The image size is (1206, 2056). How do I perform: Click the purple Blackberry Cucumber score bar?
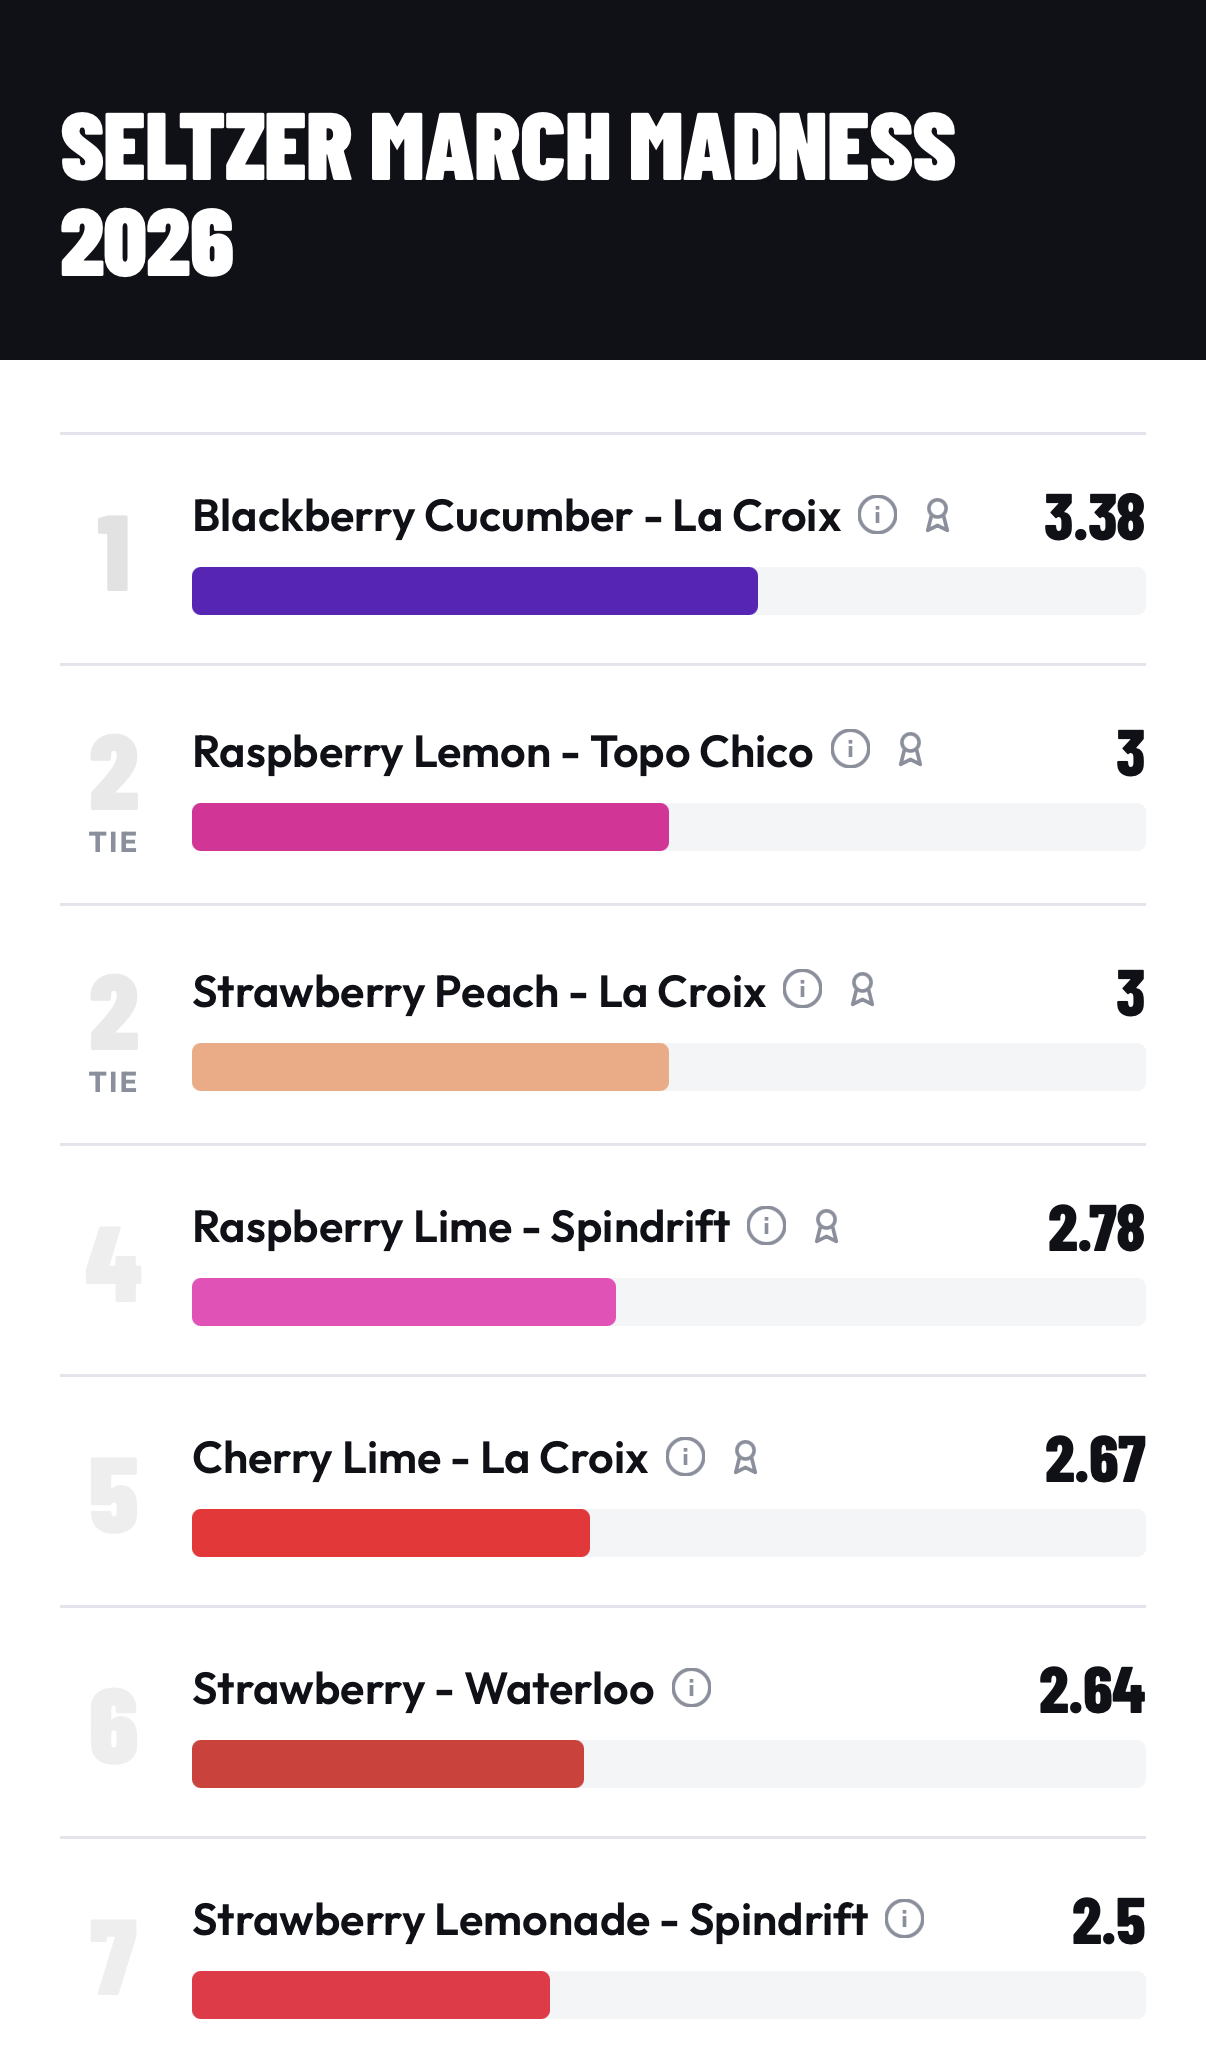point(474,591)
